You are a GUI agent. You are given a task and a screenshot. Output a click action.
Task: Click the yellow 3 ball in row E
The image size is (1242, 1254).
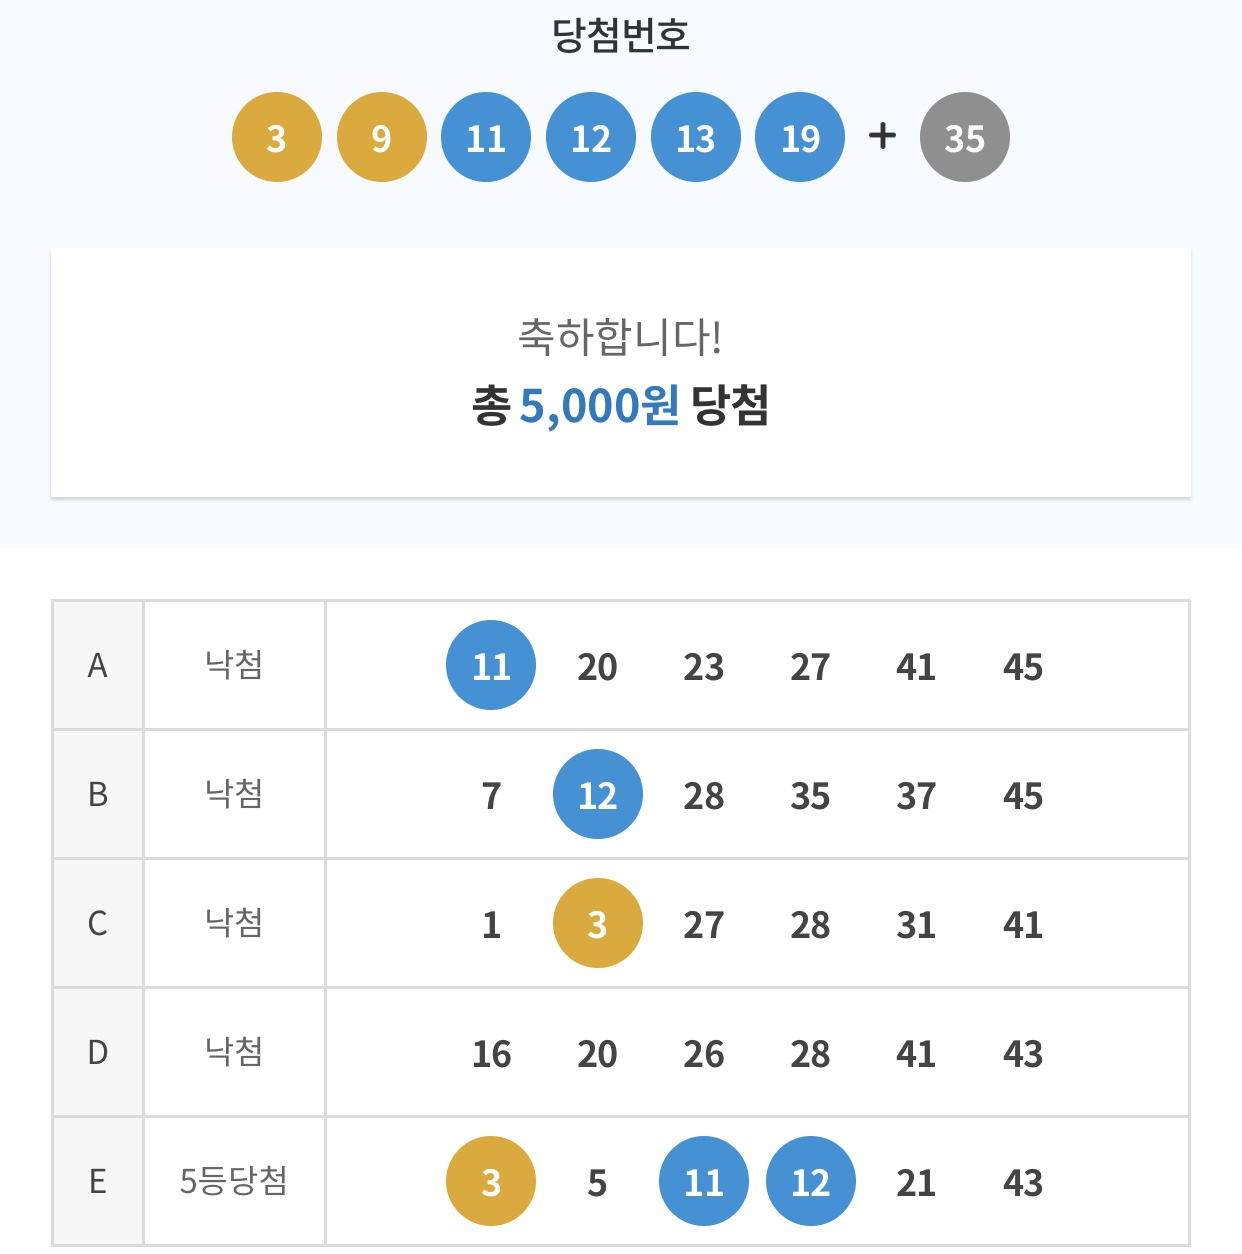click(x=491, y=1182)
